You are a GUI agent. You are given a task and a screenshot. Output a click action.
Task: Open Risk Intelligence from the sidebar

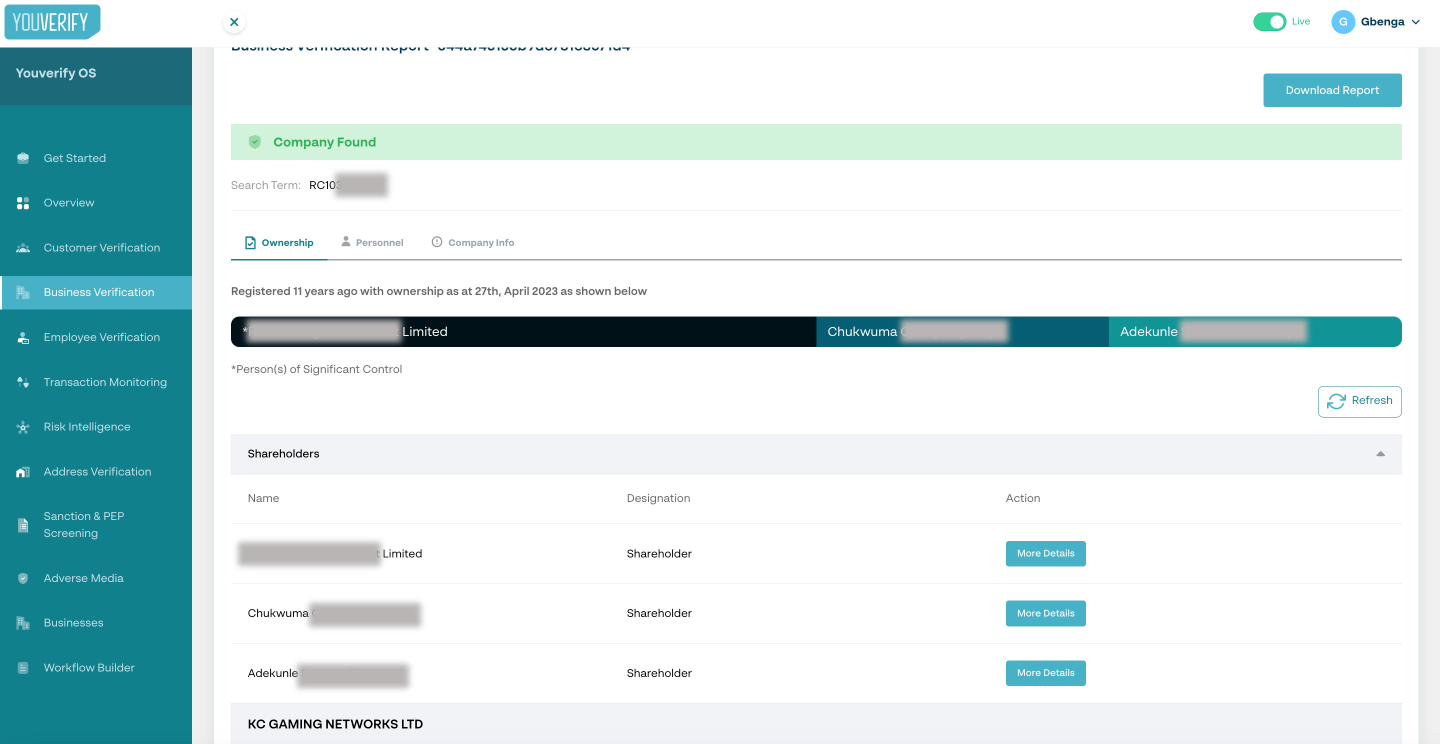[x=87, y=426]
